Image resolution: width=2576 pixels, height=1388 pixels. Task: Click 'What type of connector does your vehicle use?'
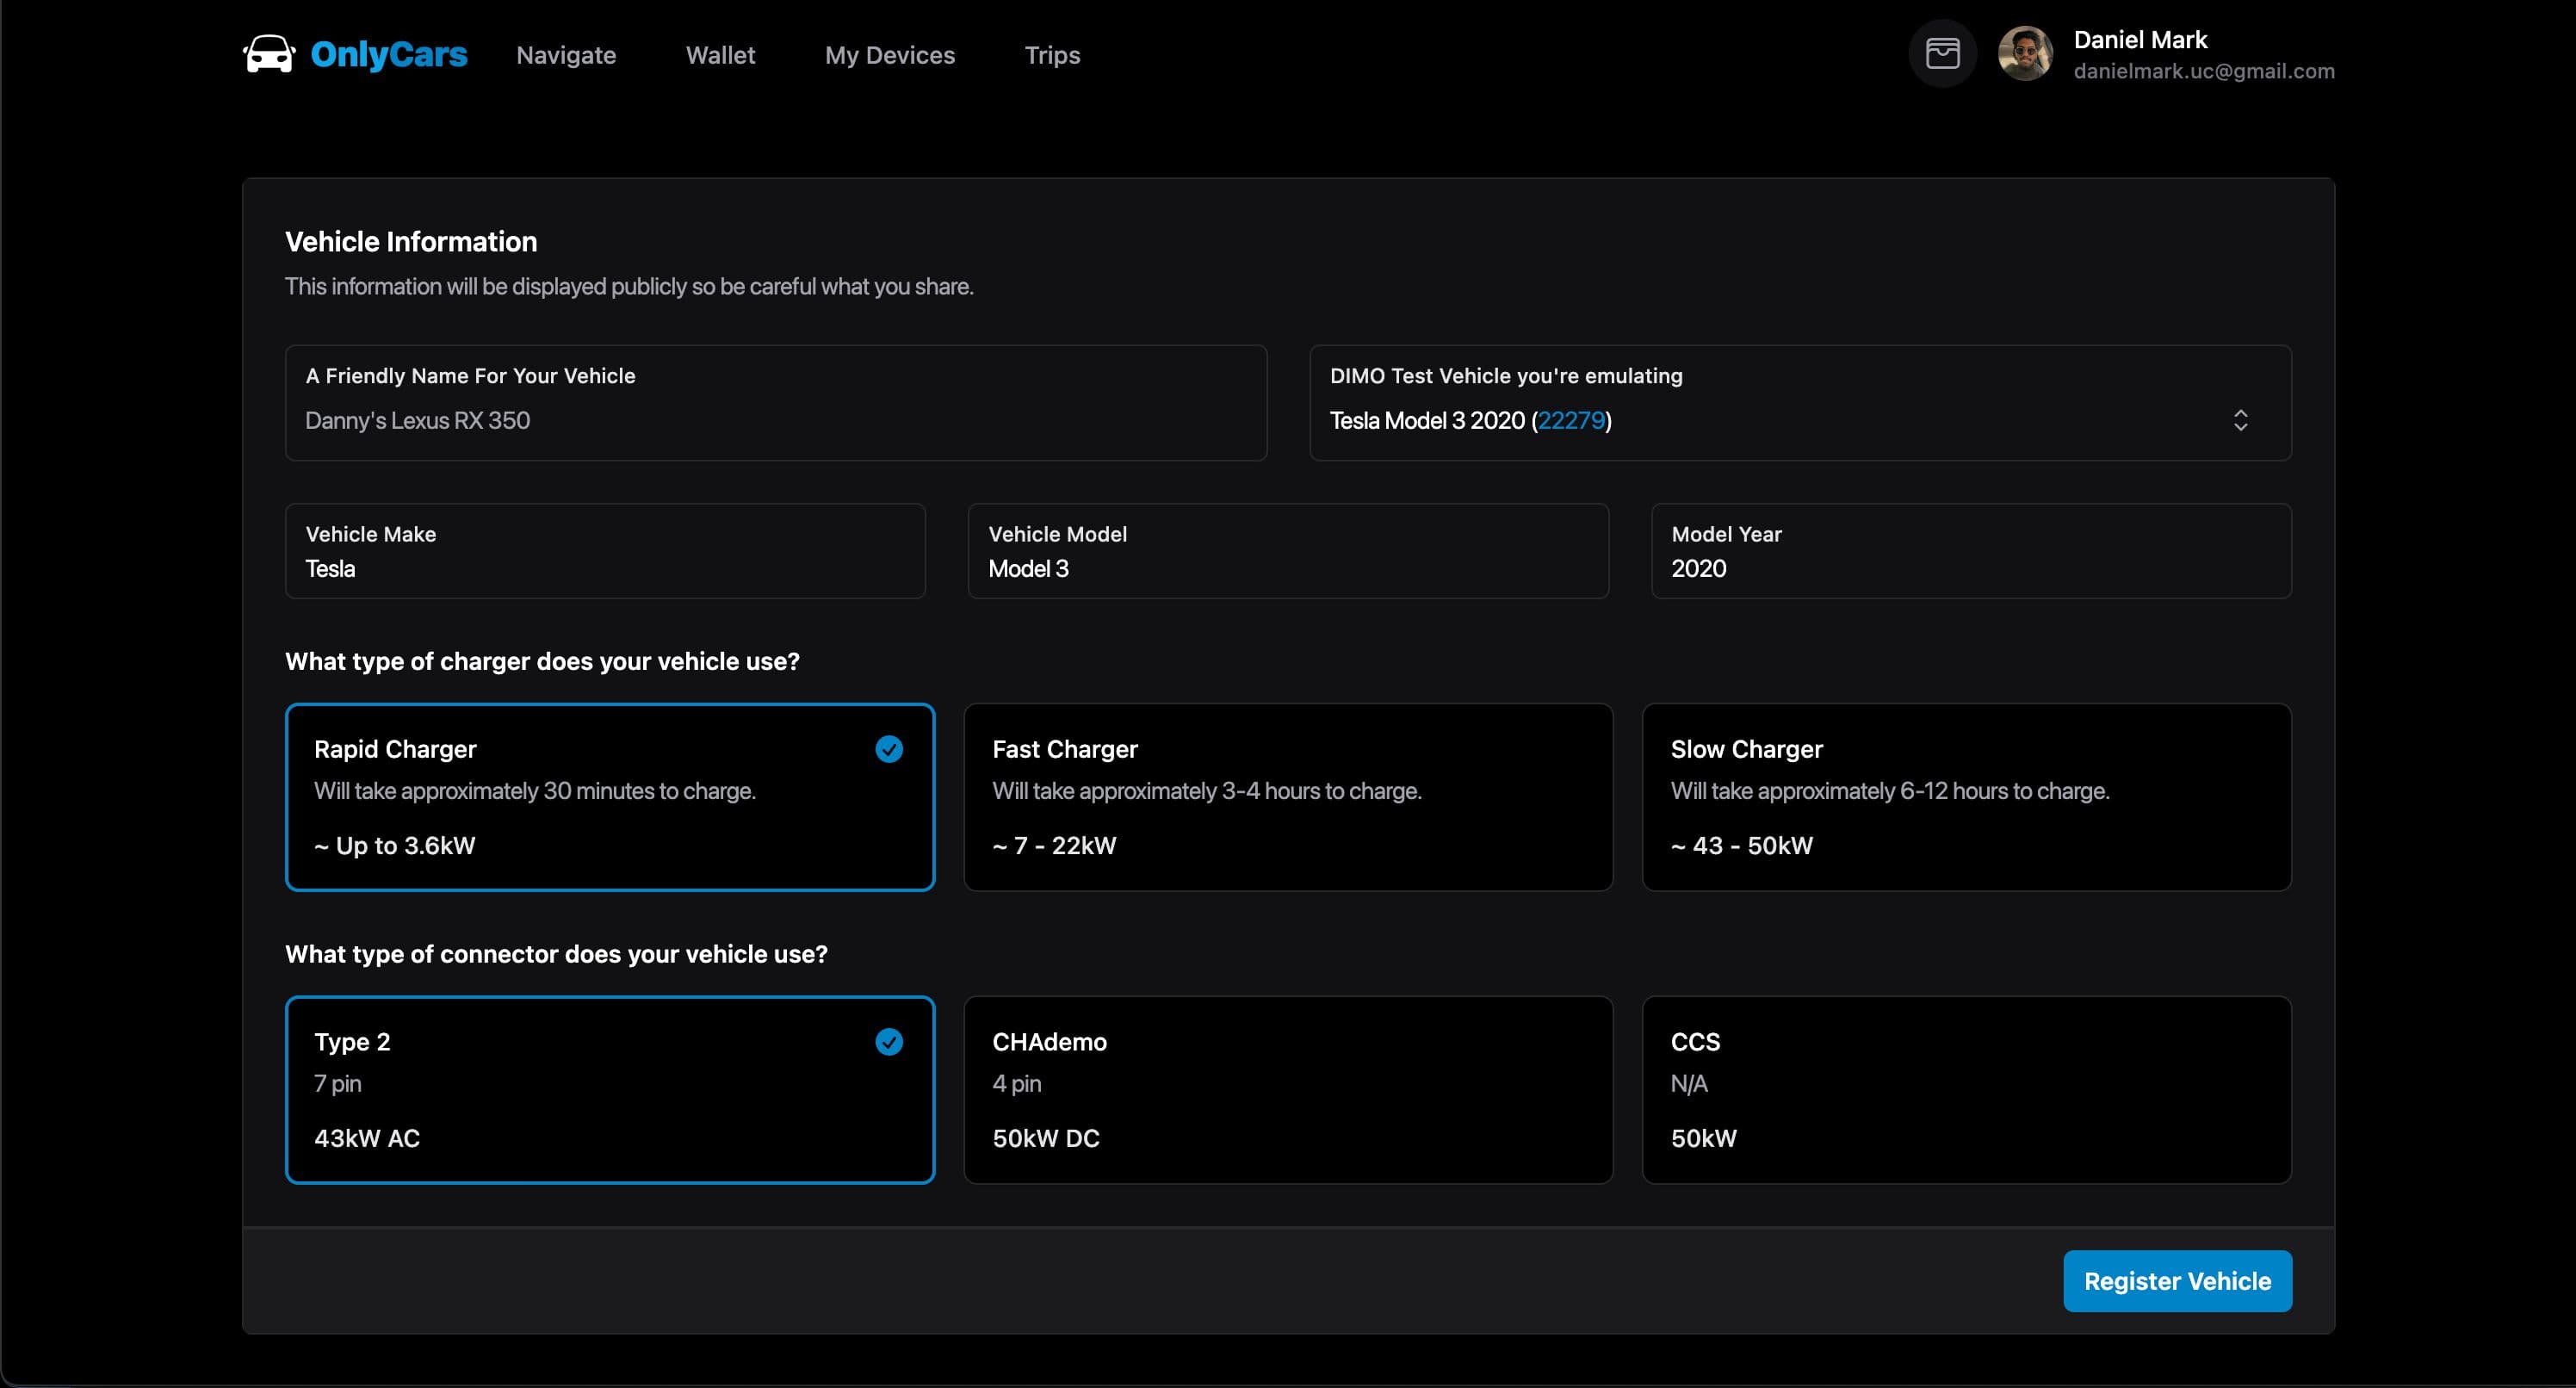tap(556, 954)
